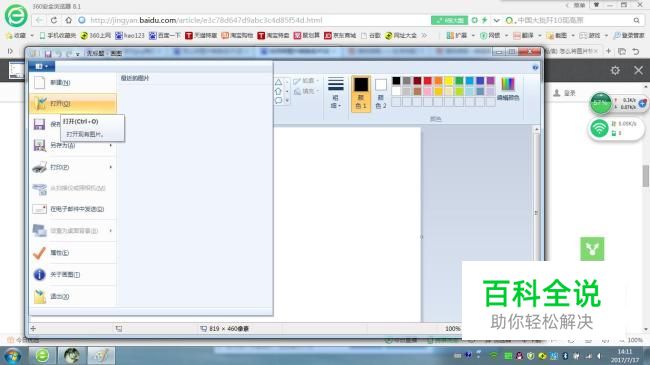Click the Open (打开) folder icon
Viewport: 650px width, 365px height.
40,103
